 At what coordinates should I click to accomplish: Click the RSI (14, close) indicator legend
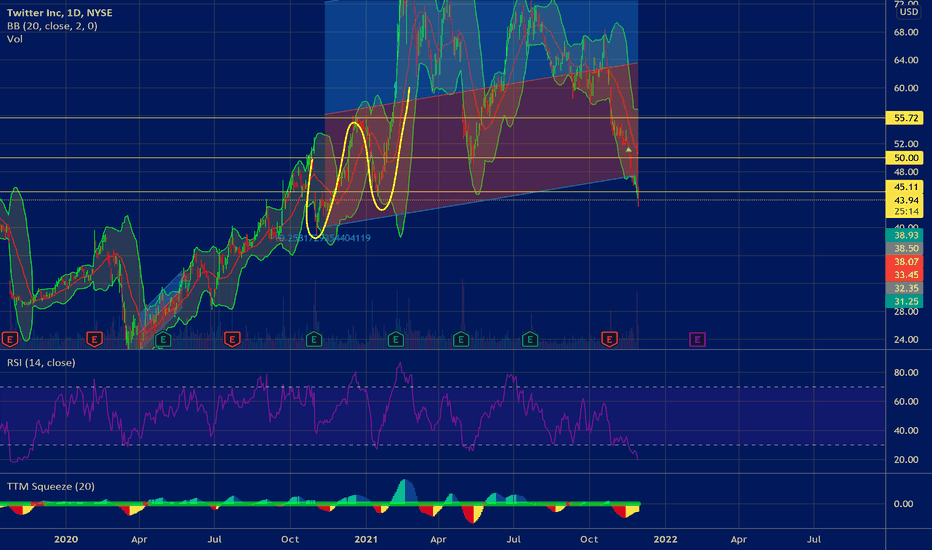pyautogui.click(x=41, y=362)
